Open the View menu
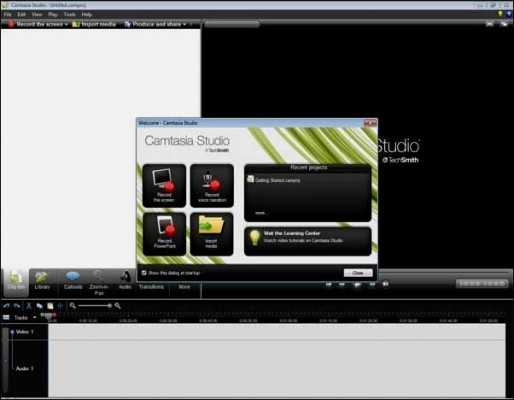 pos(37,14)
